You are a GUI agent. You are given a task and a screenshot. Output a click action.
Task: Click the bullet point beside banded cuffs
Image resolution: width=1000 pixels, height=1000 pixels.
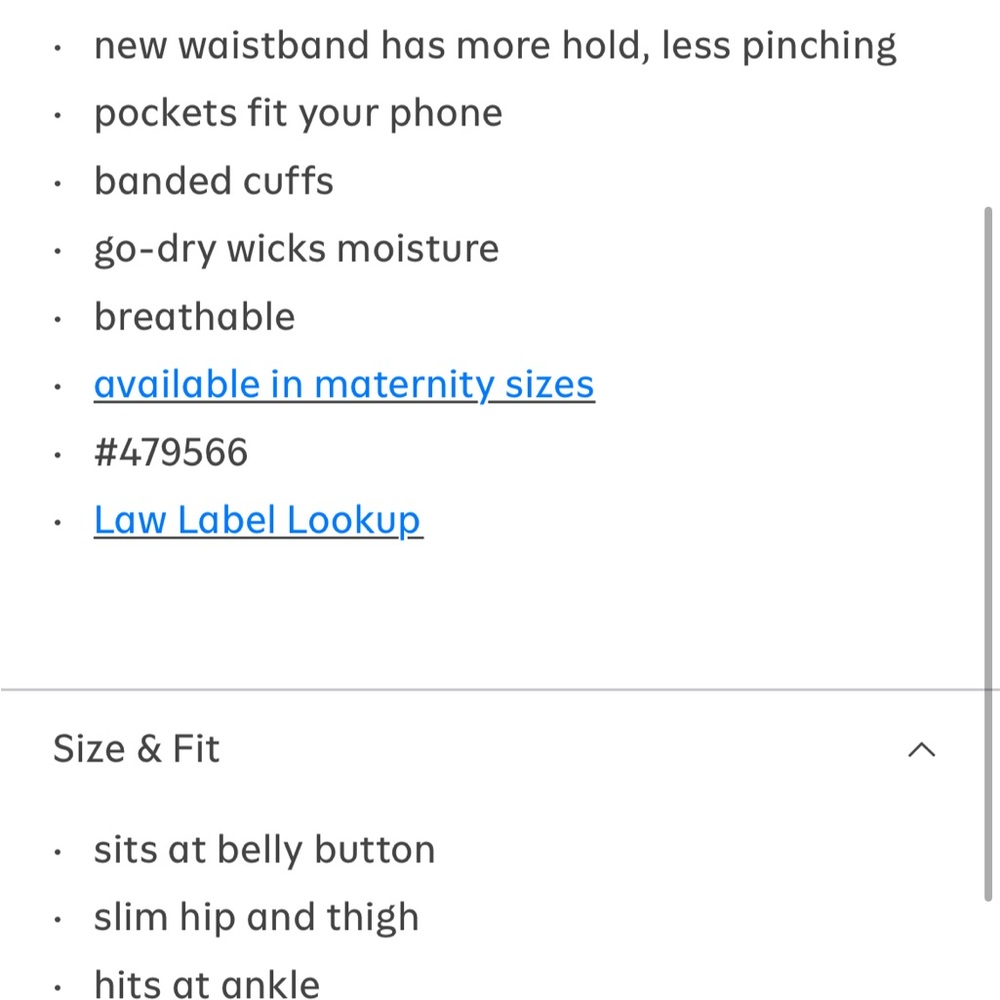pos(57,184)
